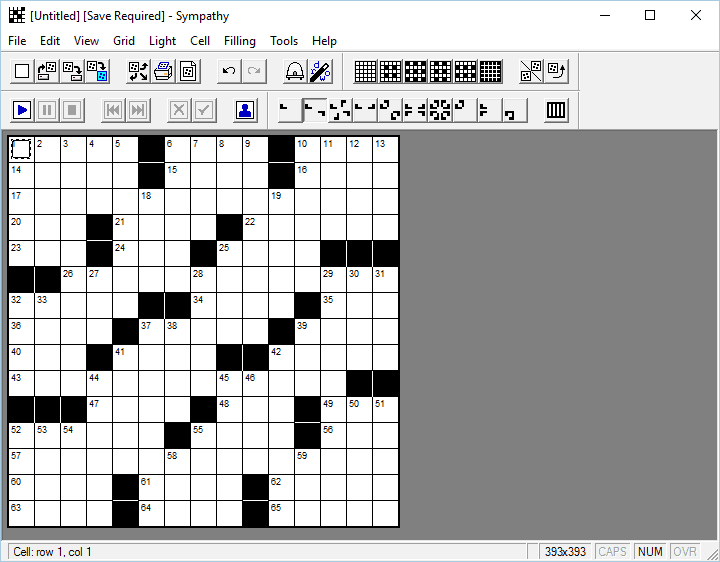Click the bell icon in the toolbar

[294, 71]
